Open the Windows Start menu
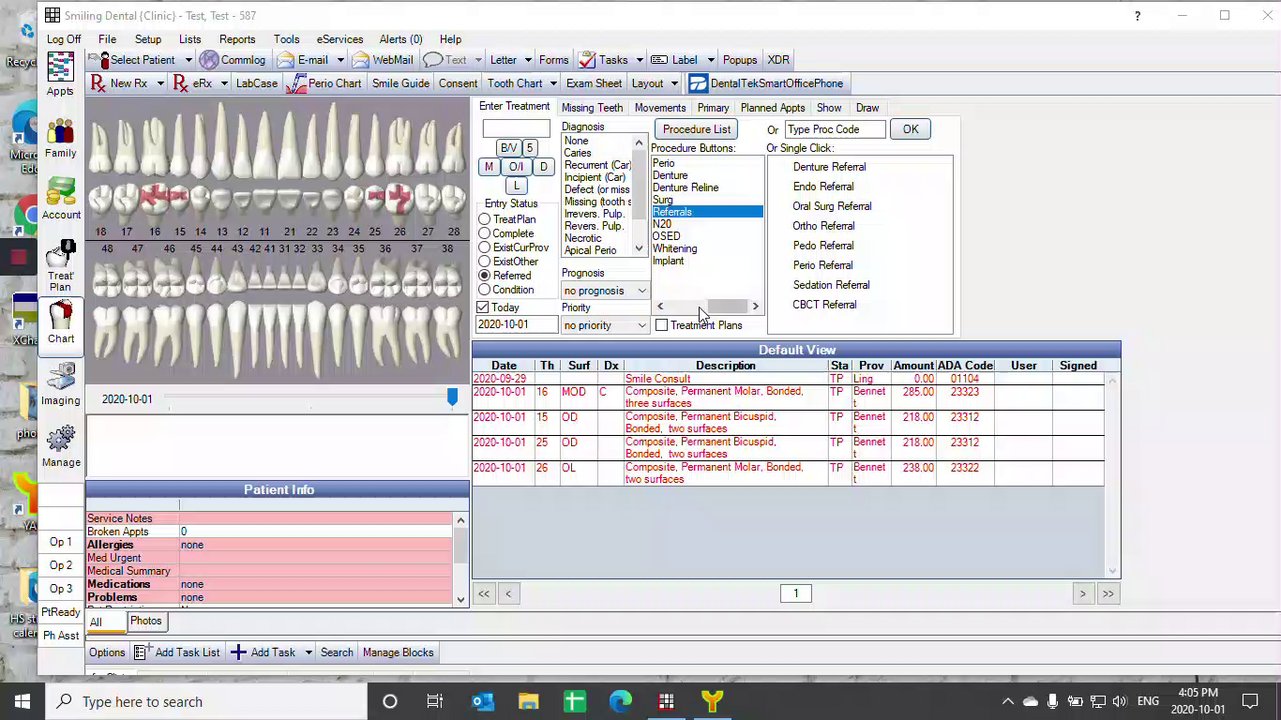The height and width of the screenshot is (720, 1281). 22,701
